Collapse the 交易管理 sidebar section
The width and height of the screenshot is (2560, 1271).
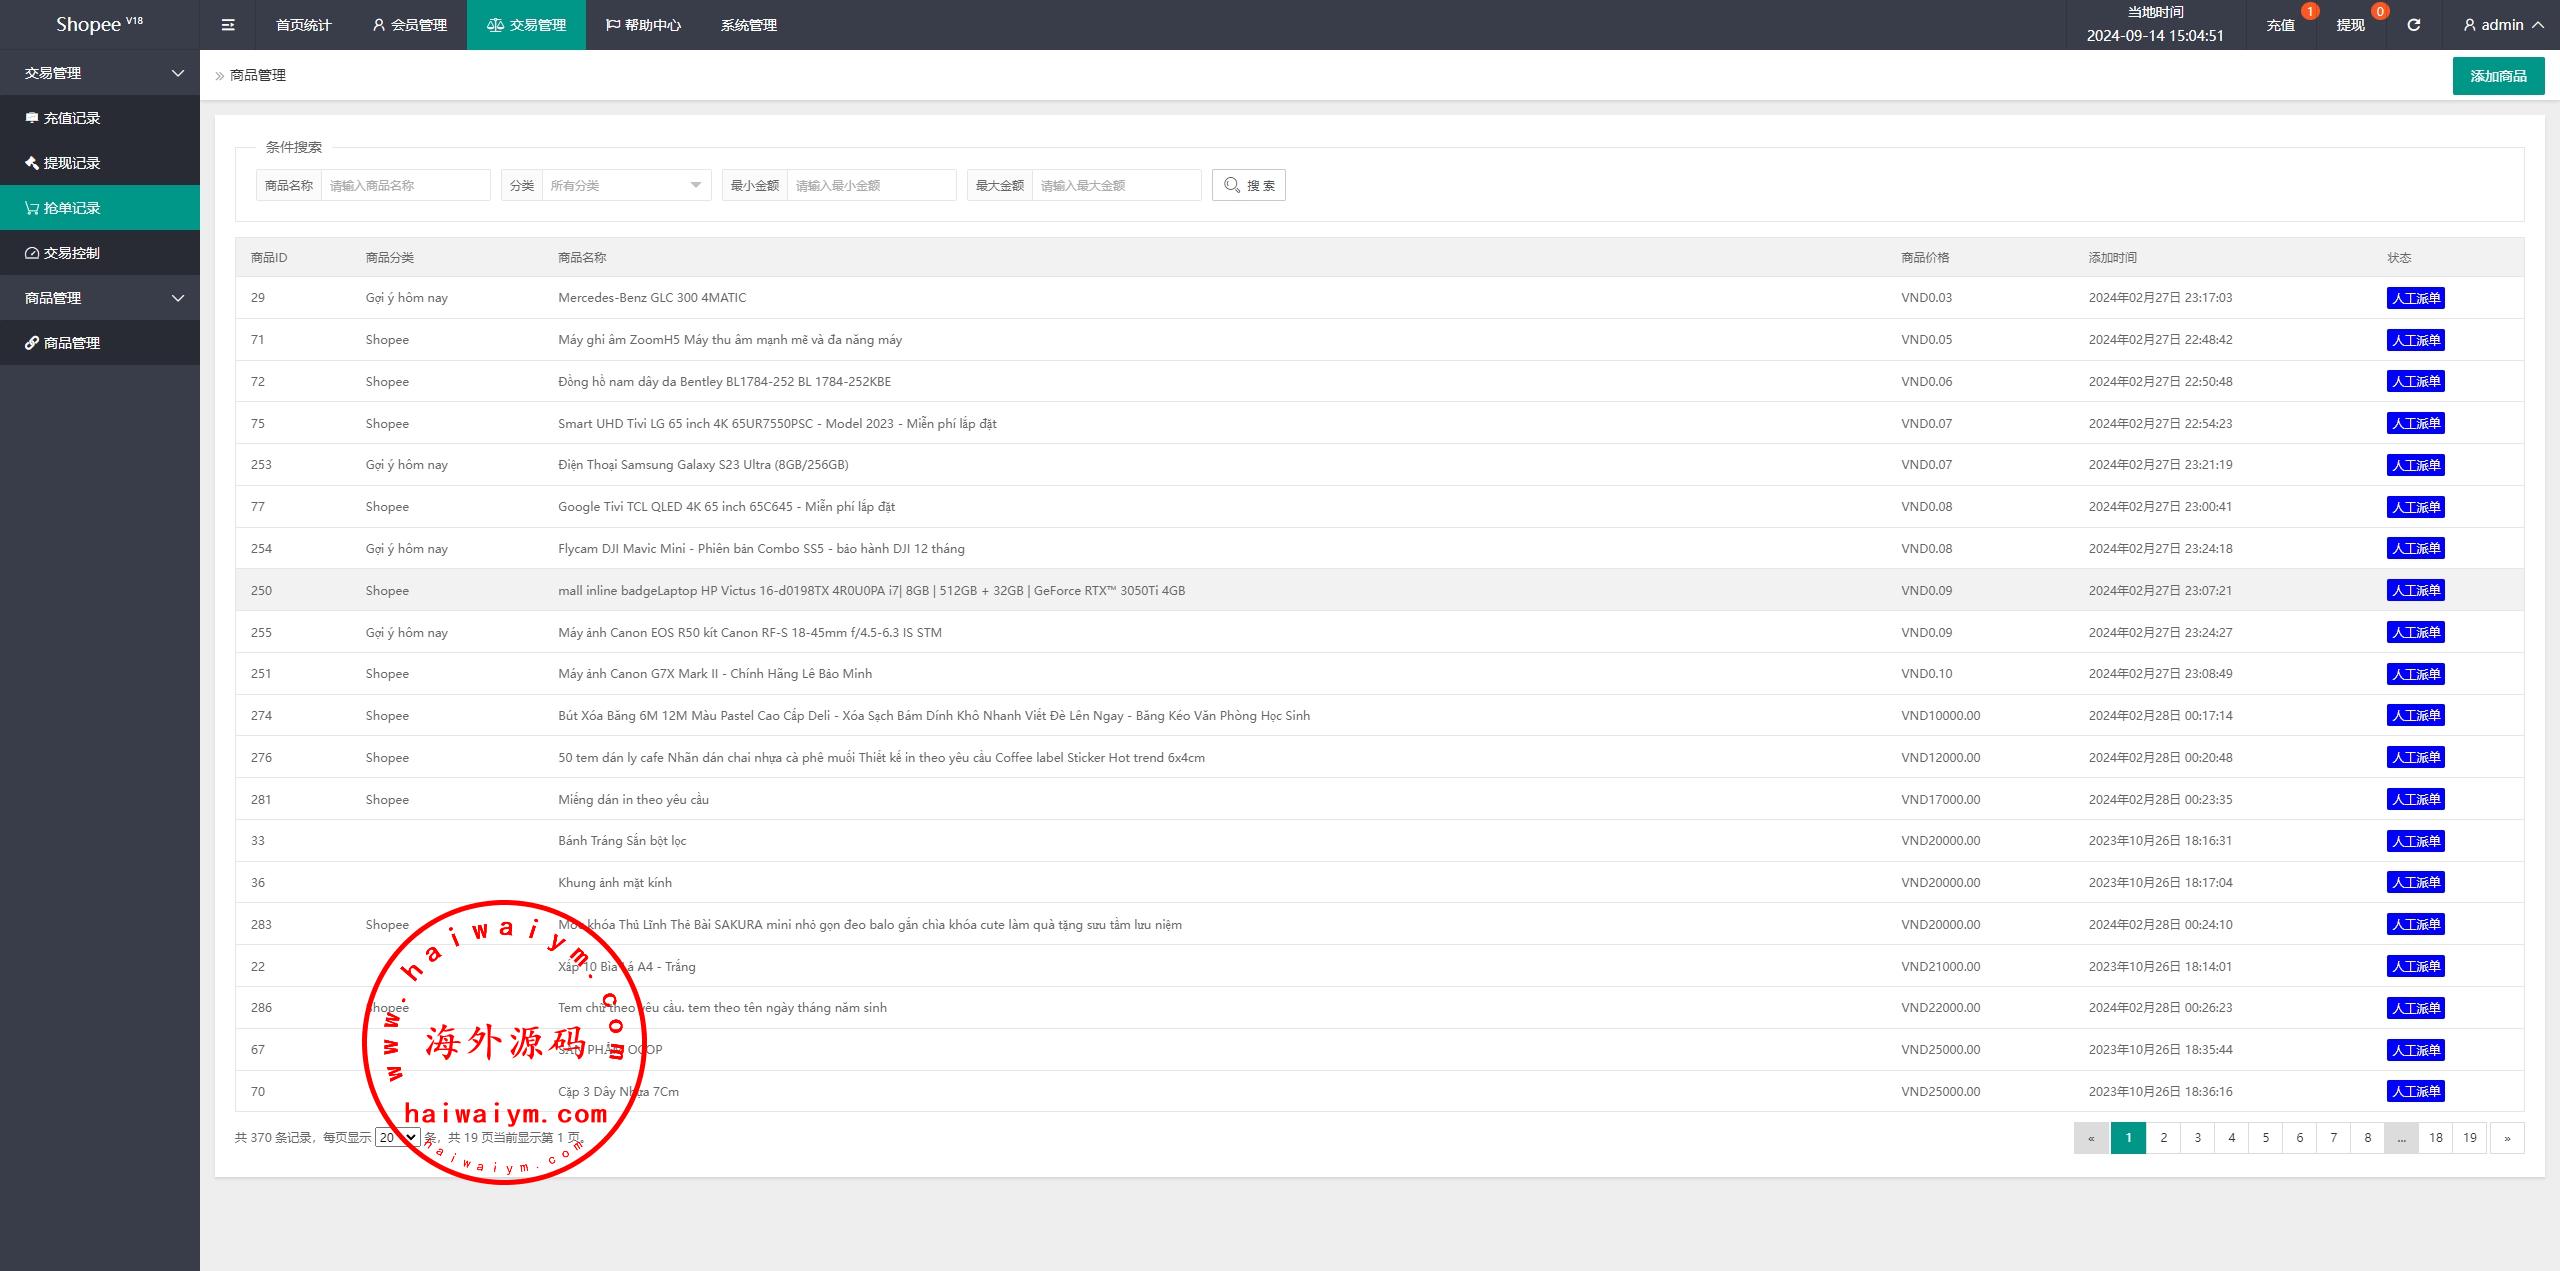[x=100, y=73]
